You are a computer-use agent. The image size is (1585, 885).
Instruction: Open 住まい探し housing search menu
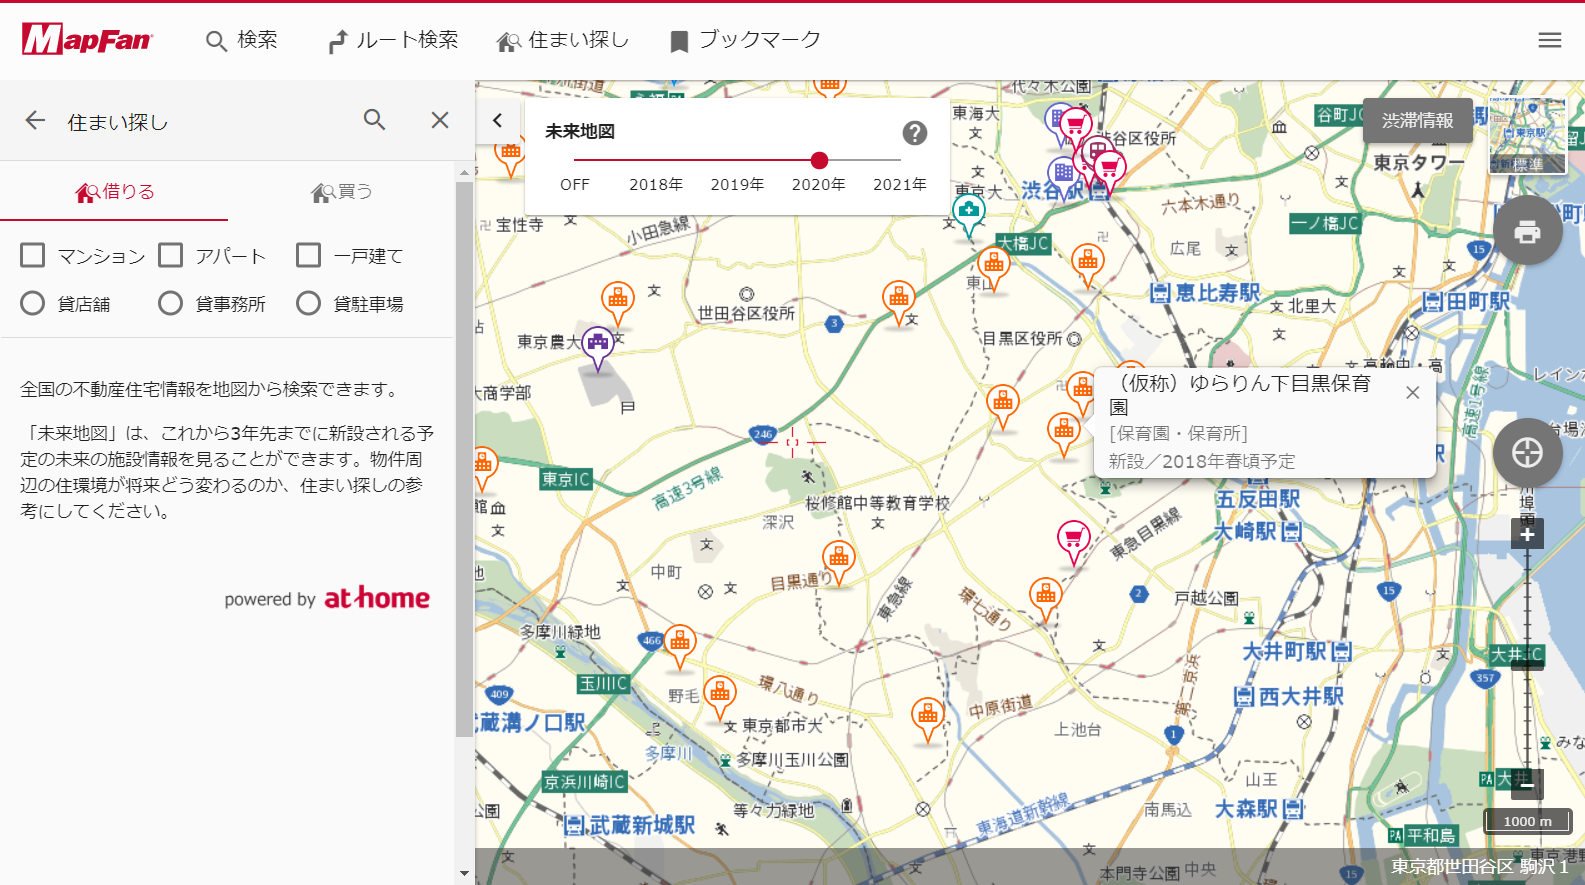pos(563,40)
